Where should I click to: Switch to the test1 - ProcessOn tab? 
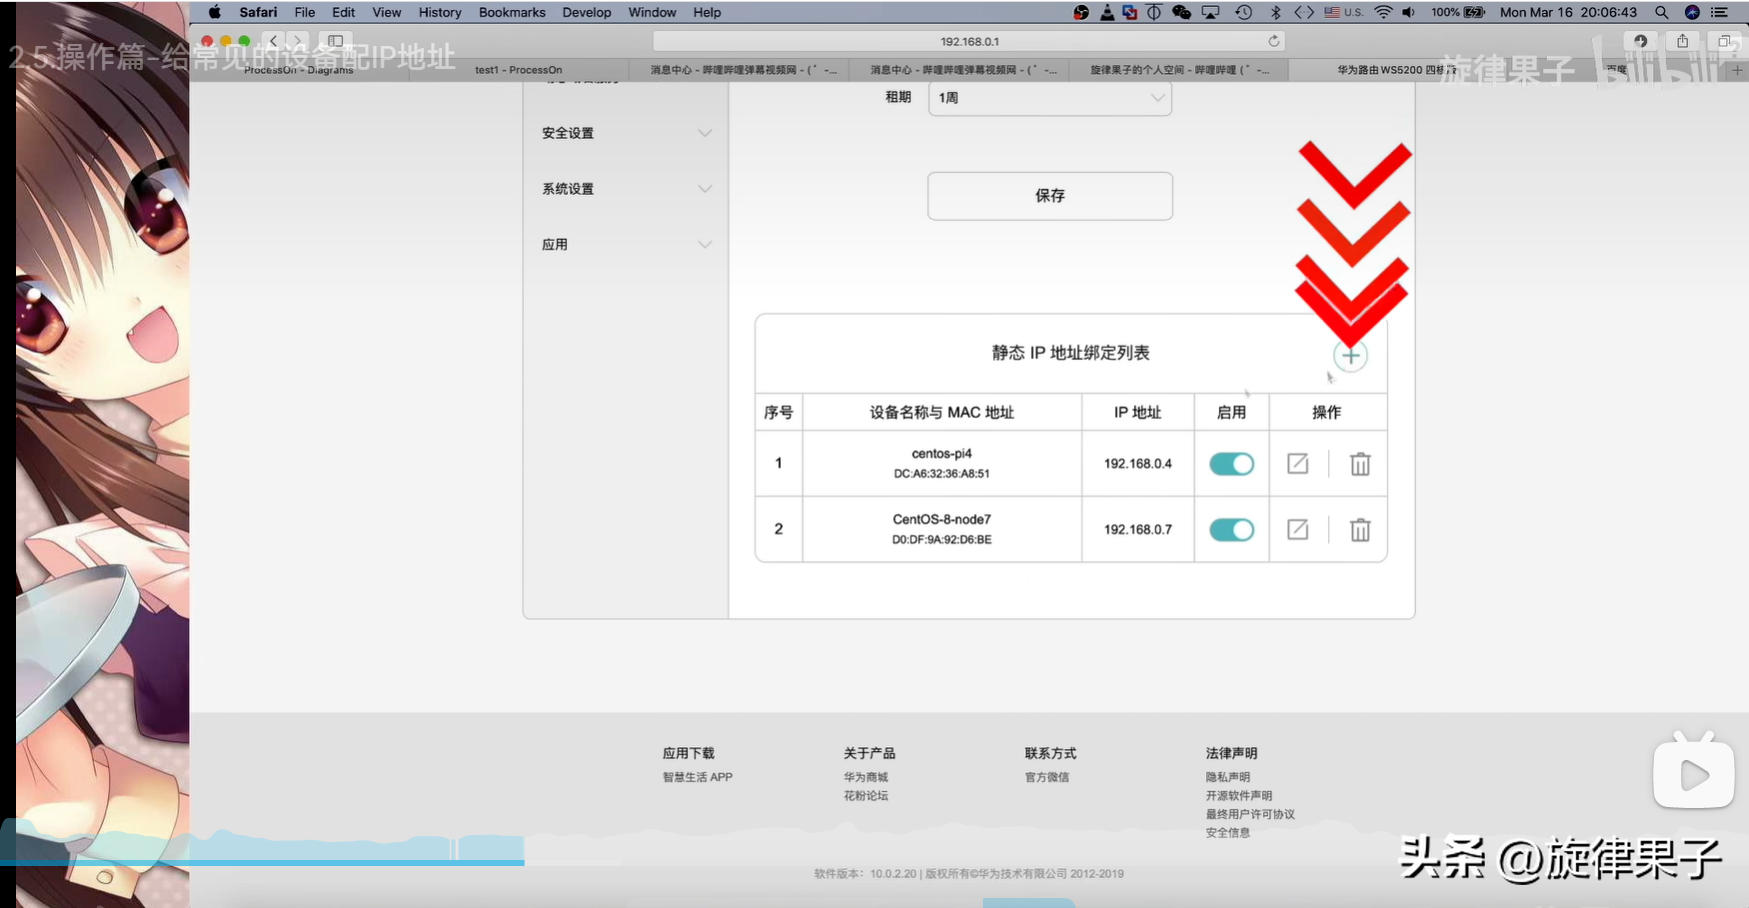click(518, 70)
